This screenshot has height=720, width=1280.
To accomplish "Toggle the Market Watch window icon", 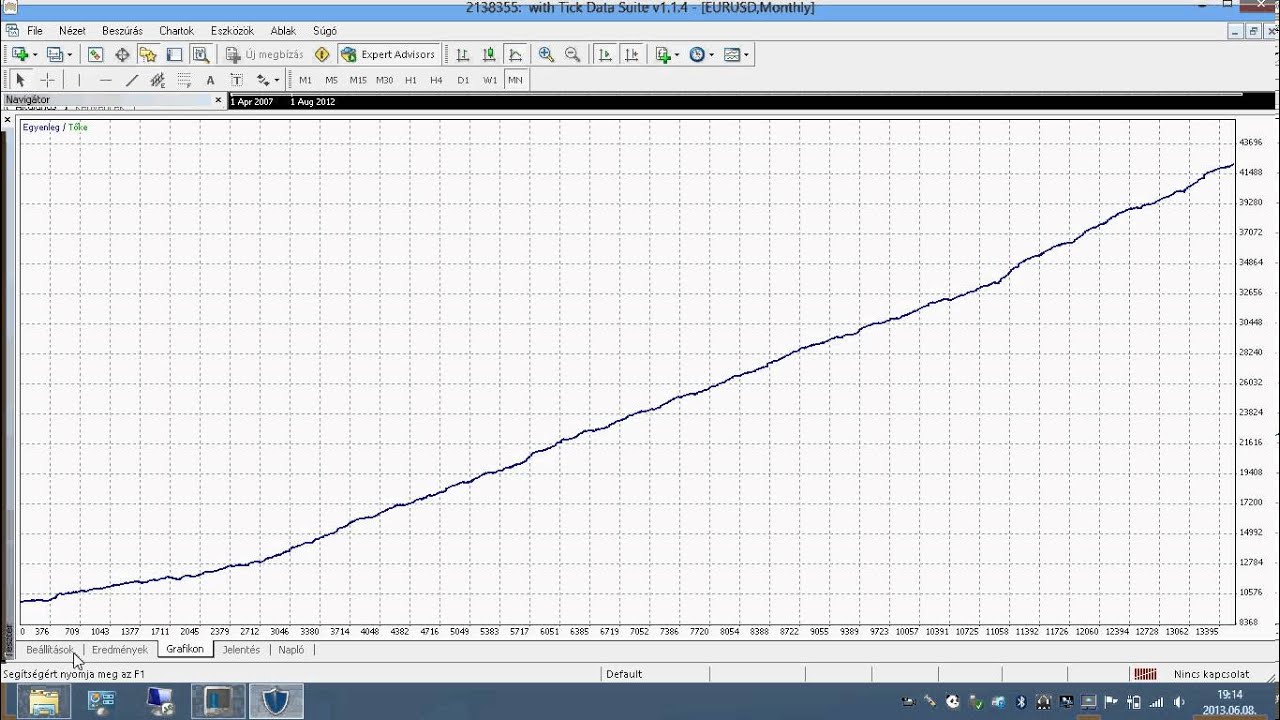I will click(x=96, y=55).
